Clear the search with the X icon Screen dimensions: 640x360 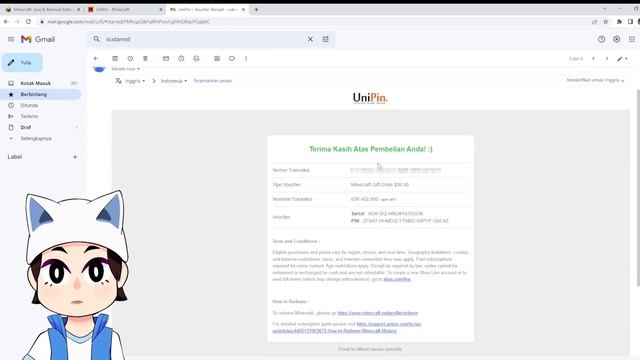(310, 39)
